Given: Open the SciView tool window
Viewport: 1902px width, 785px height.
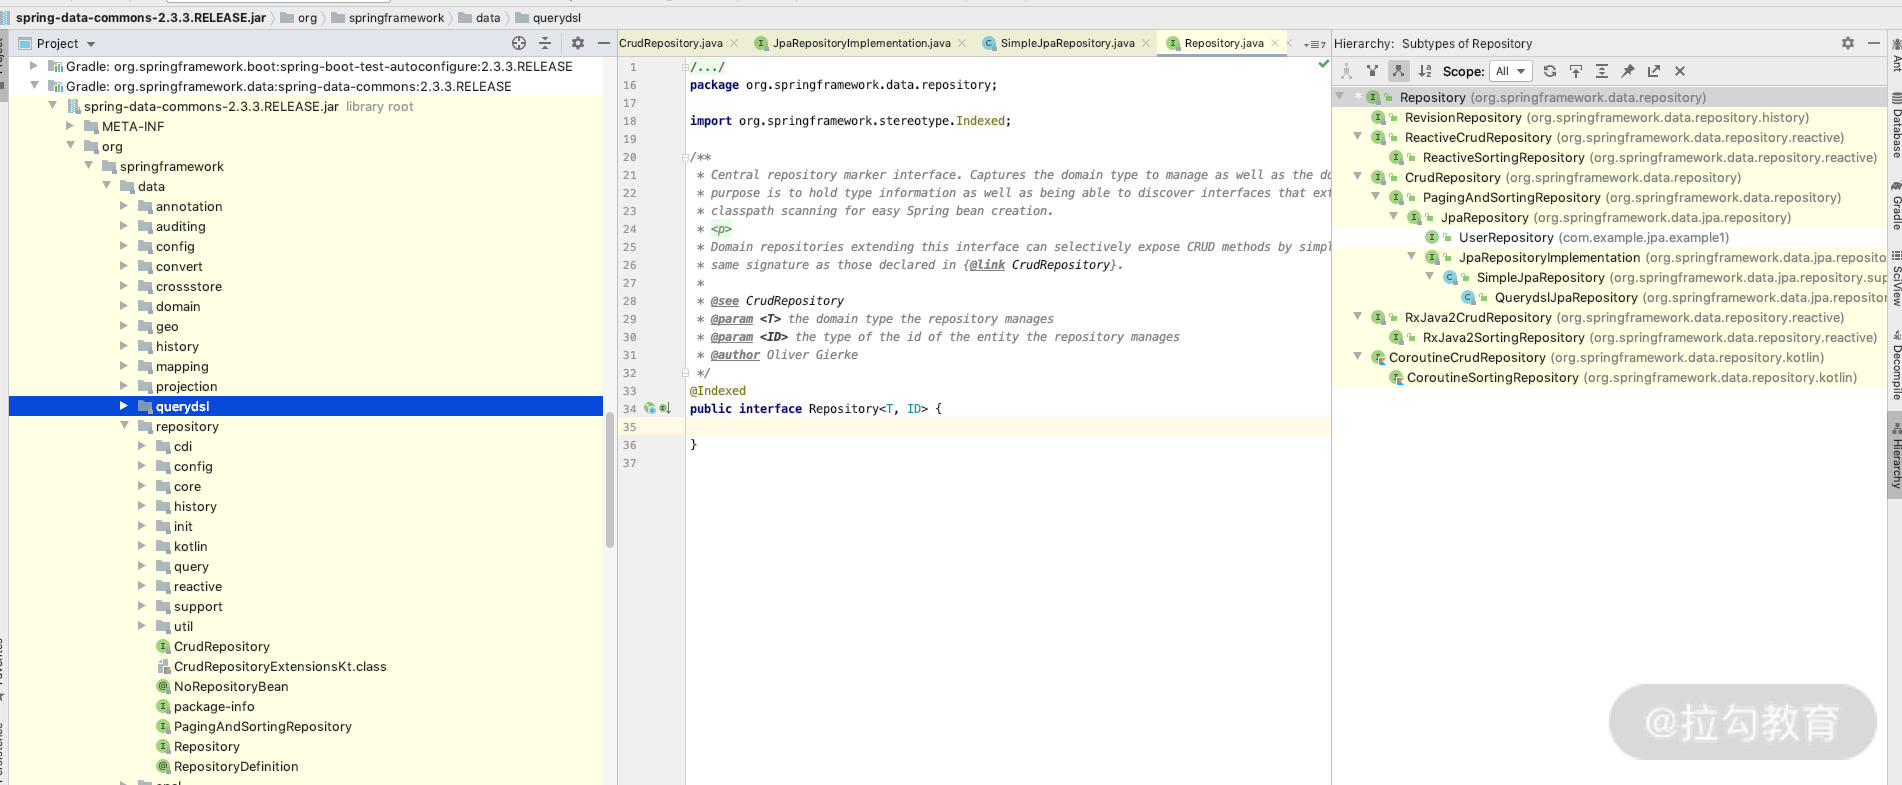Looking at the screenshot, I should 1895,278.
